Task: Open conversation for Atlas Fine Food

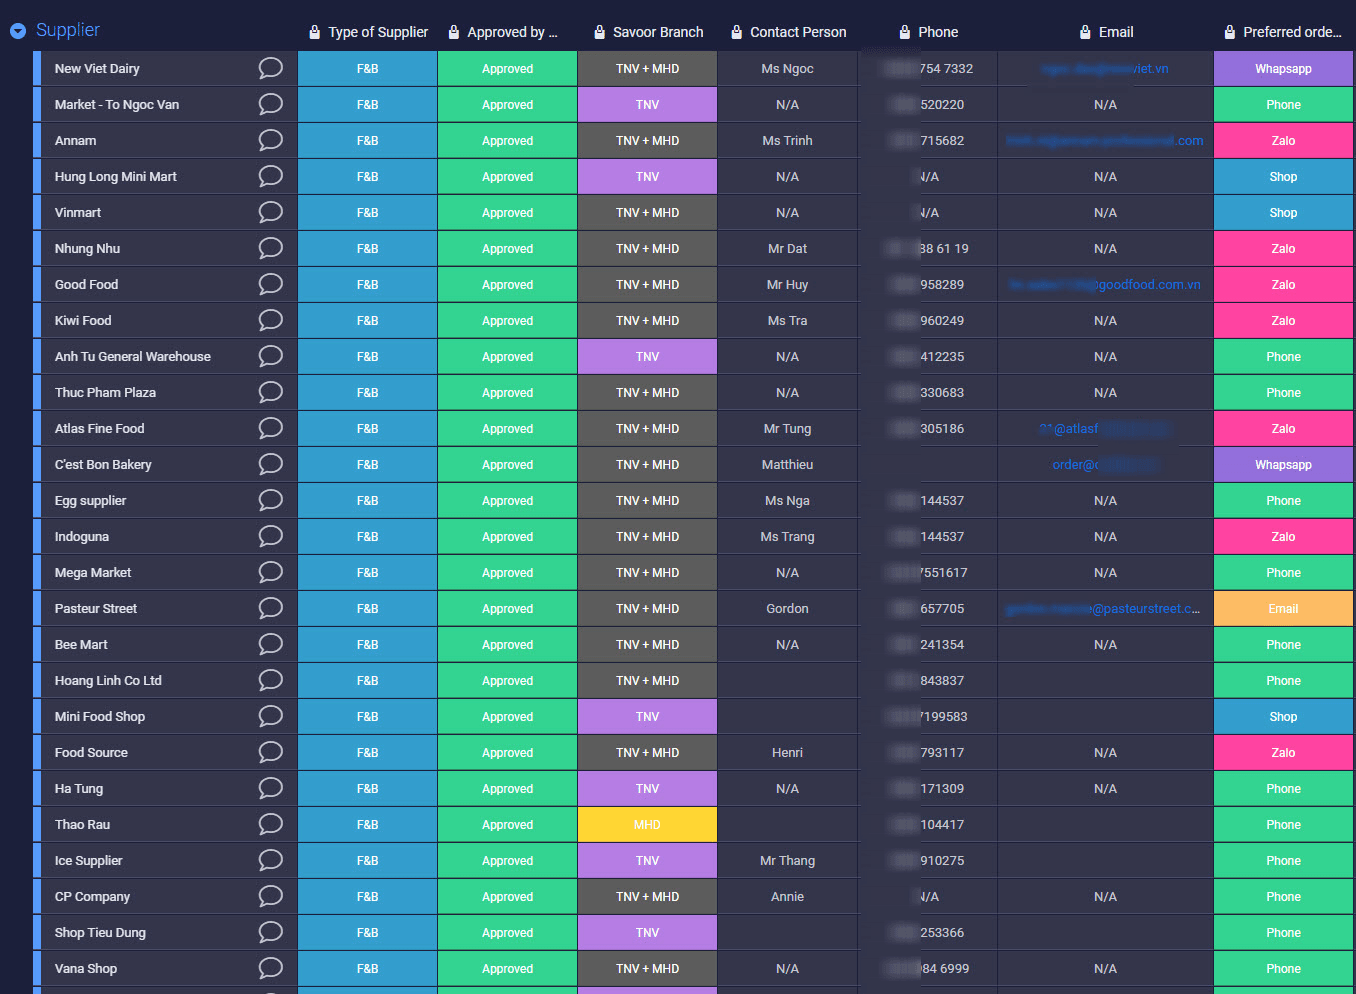Action: 271,428
